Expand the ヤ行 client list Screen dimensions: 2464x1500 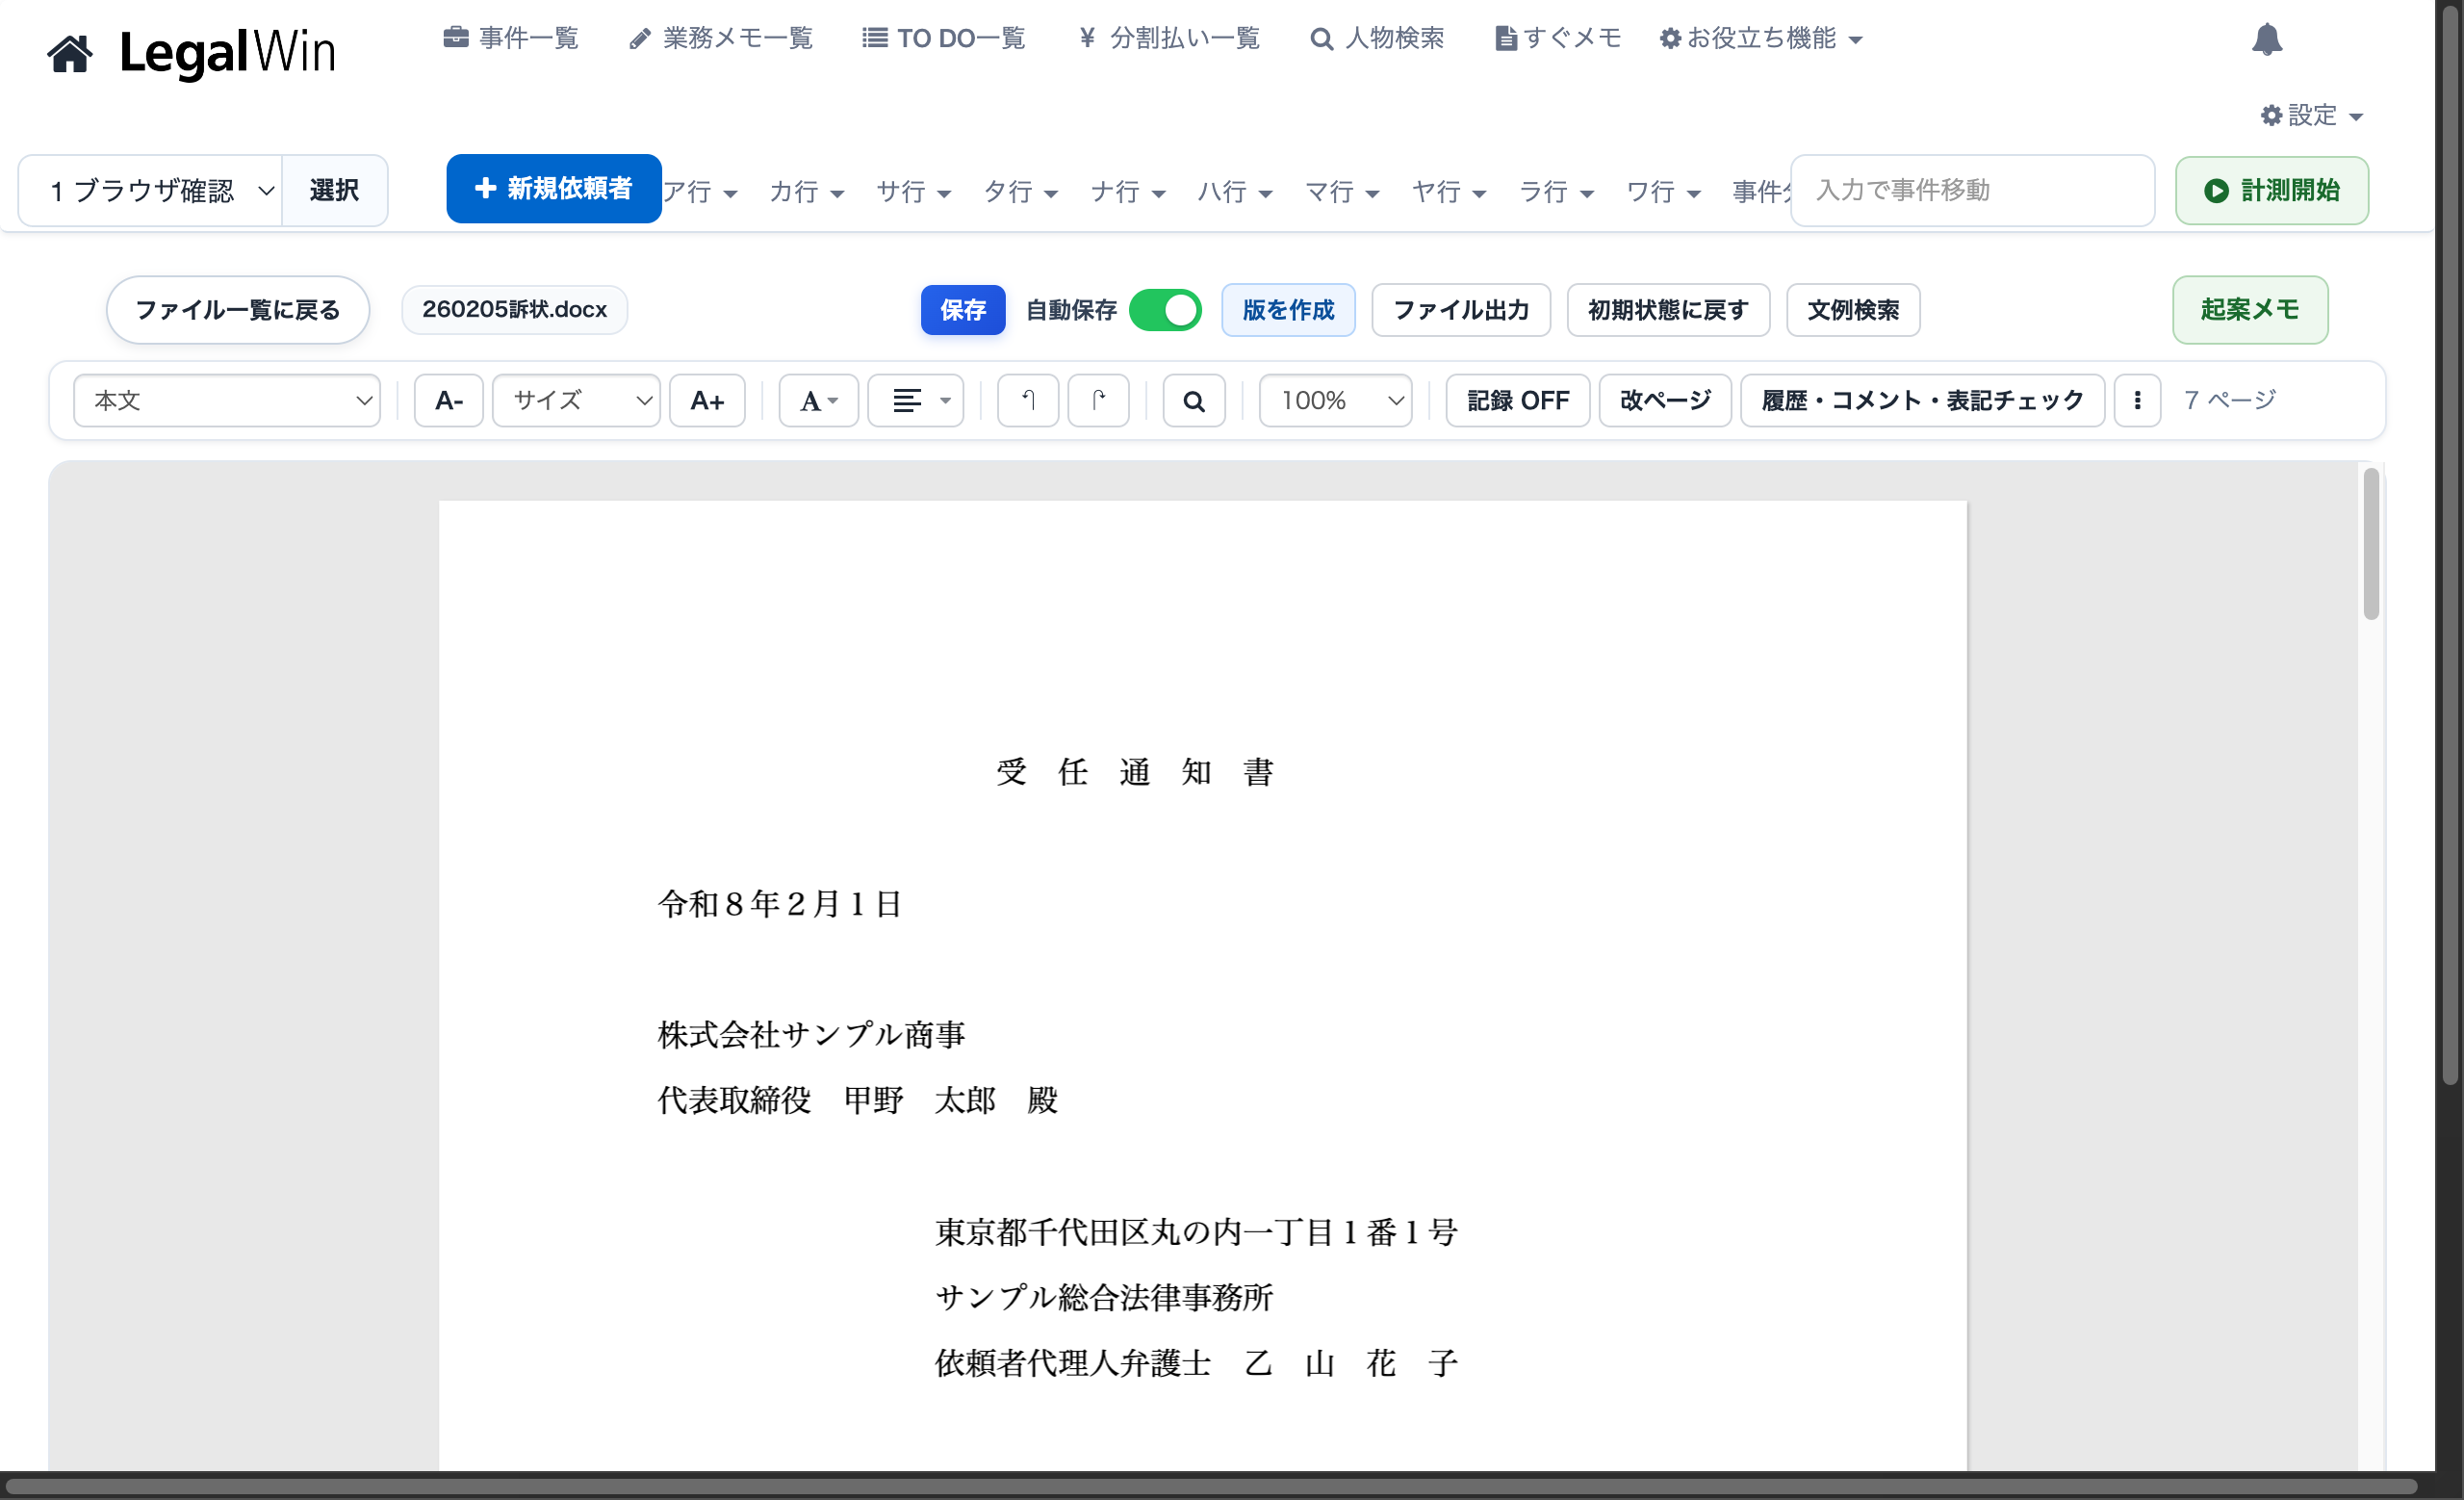click(x=1449, y=191)
